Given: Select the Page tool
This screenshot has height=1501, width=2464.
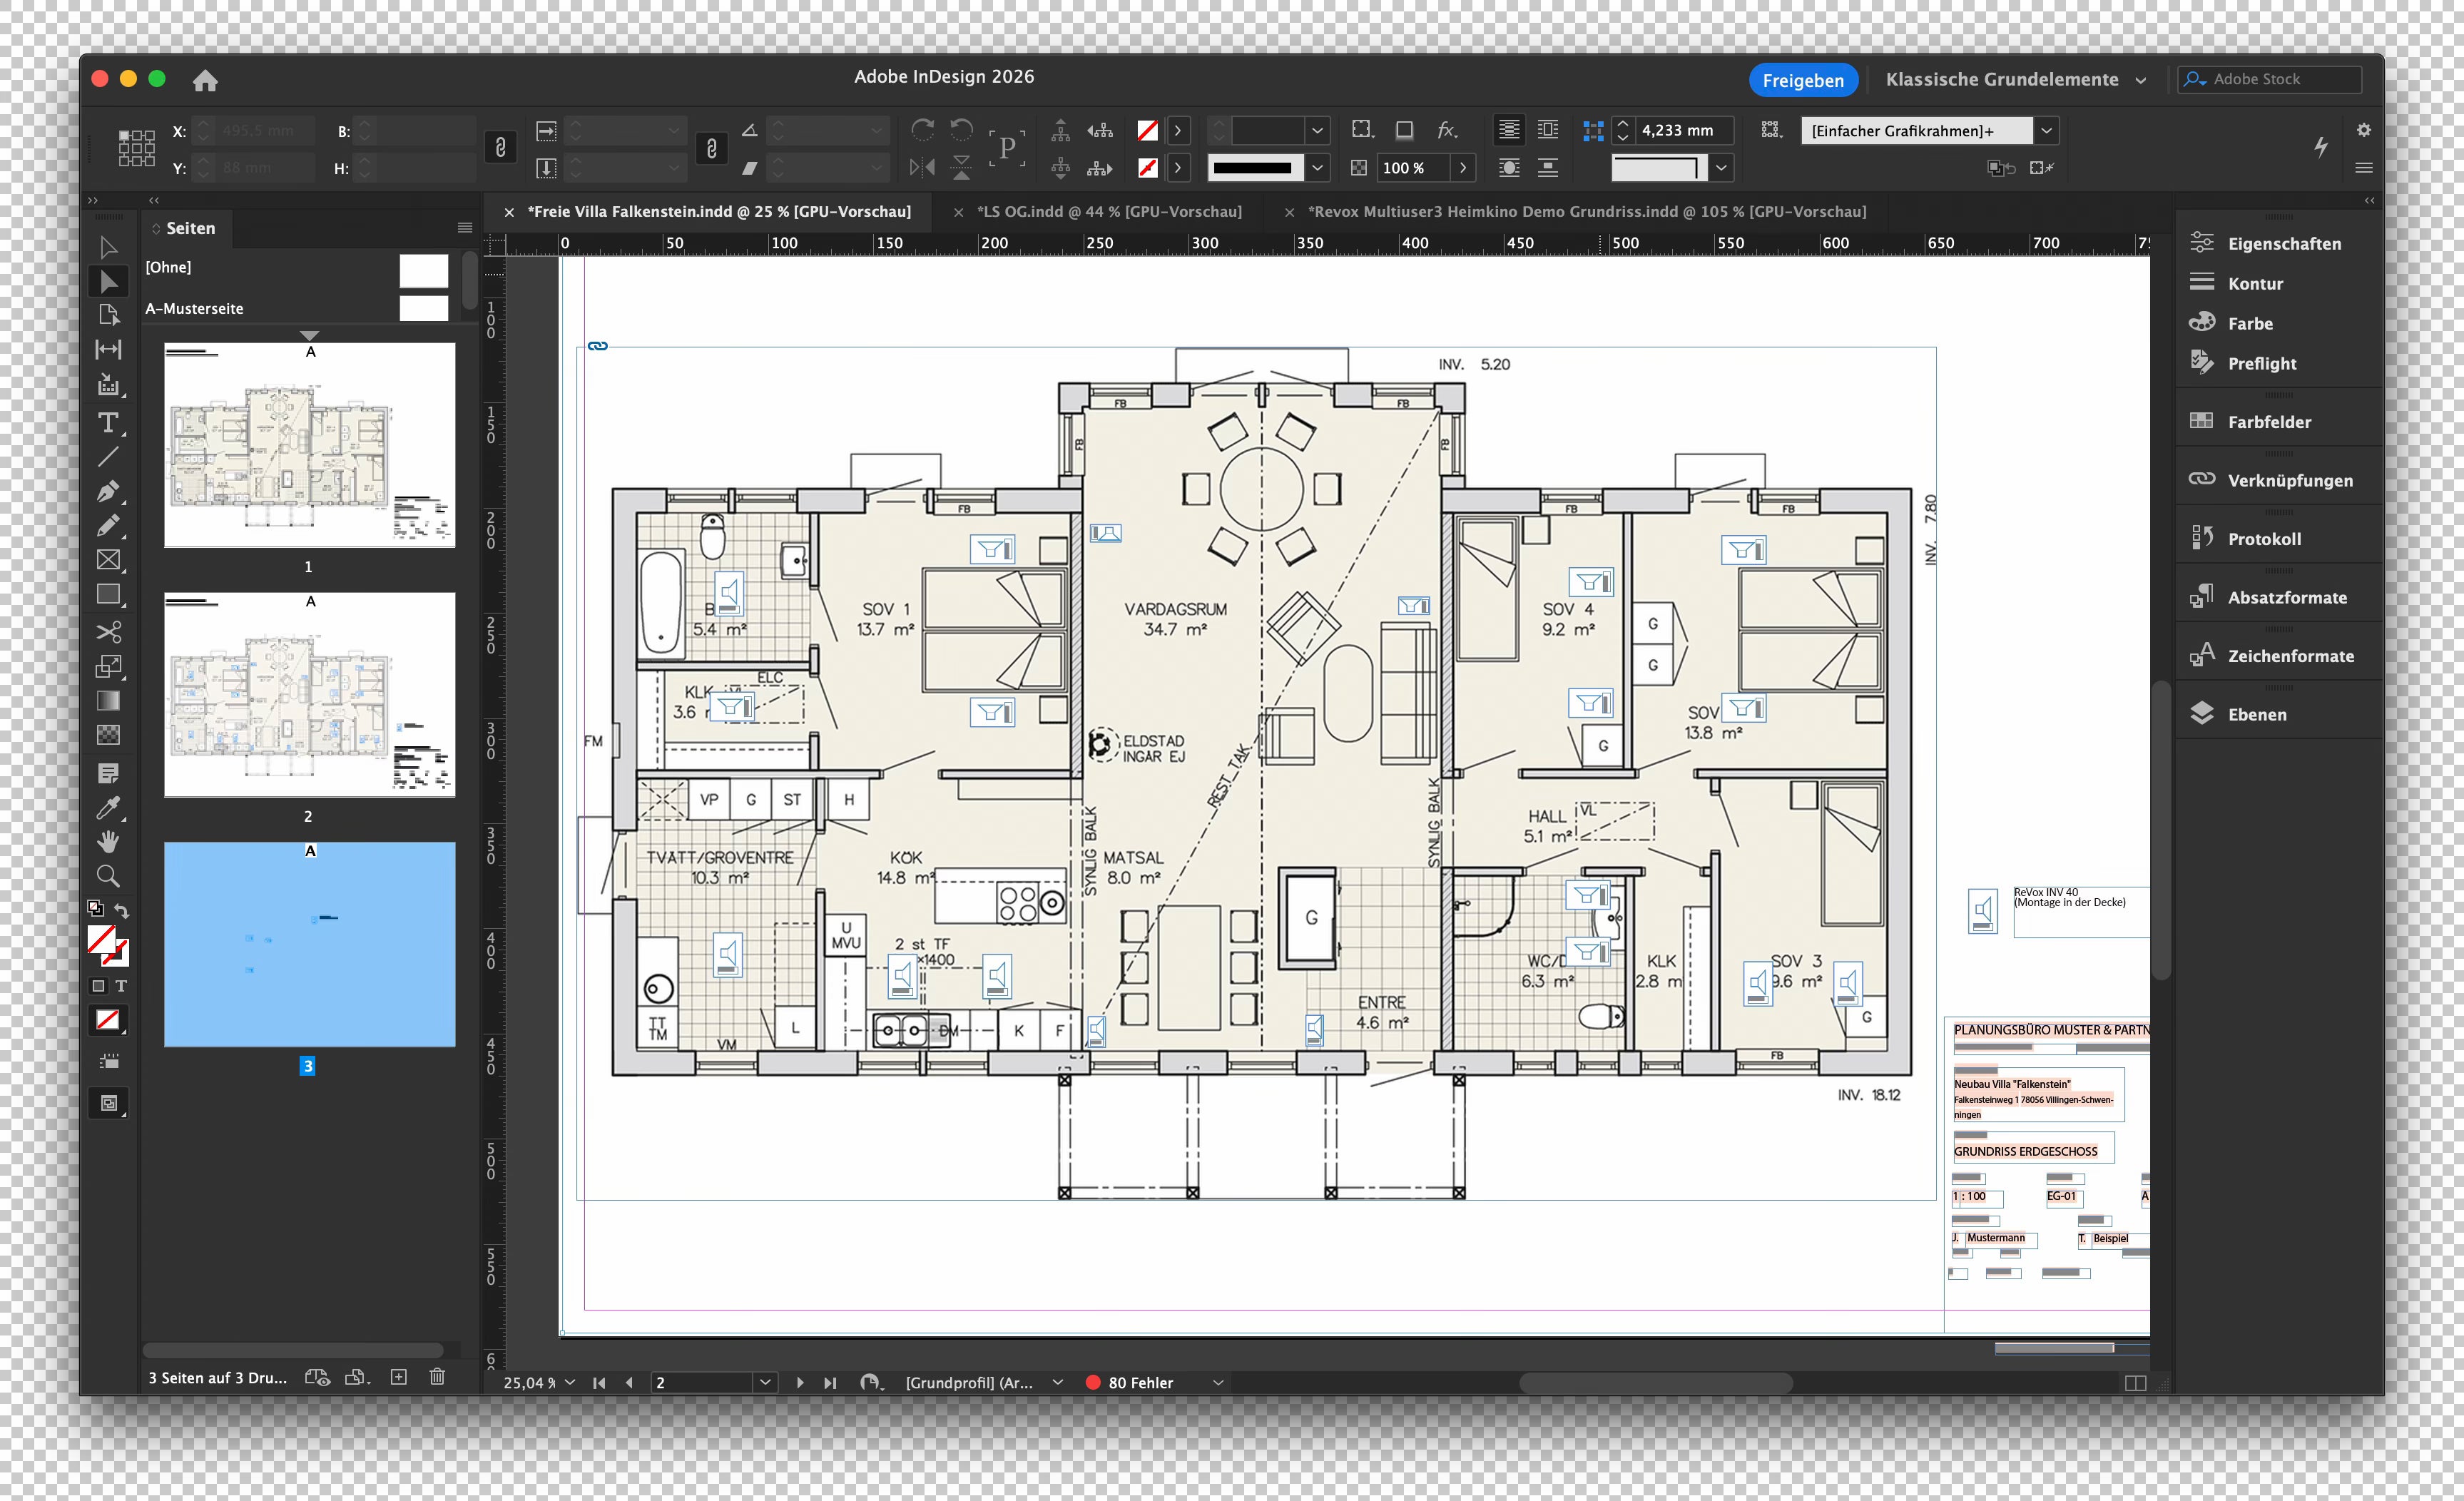Looking at the screenshot, I should point(108,316).
